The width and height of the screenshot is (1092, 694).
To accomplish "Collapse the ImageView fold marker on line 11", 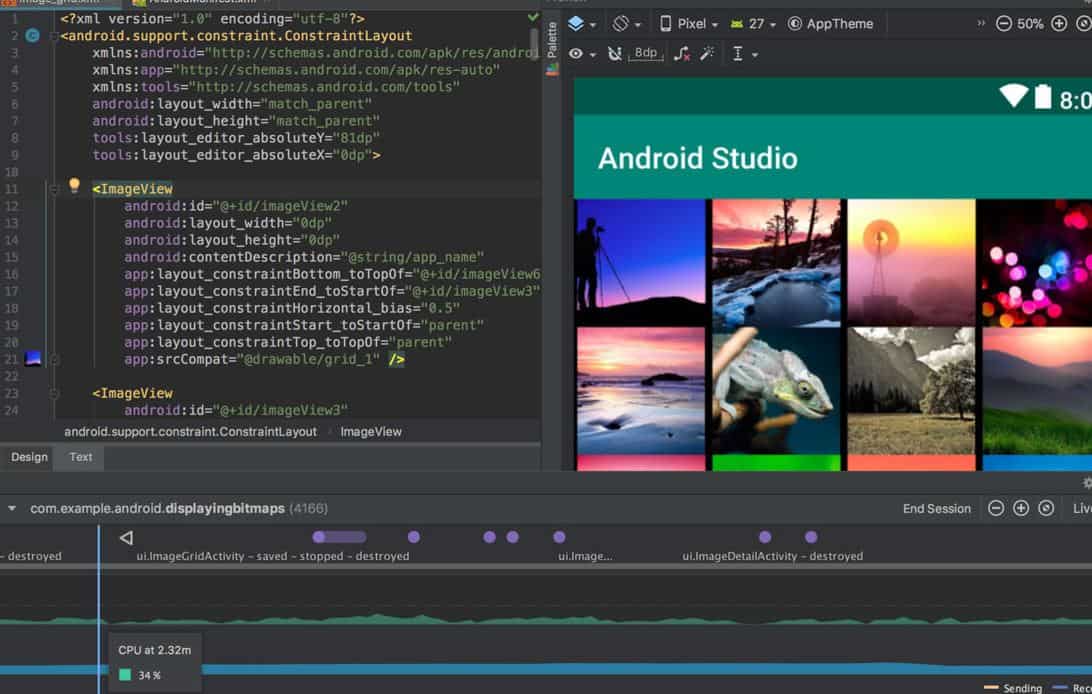I will click(x=54, y=189).
